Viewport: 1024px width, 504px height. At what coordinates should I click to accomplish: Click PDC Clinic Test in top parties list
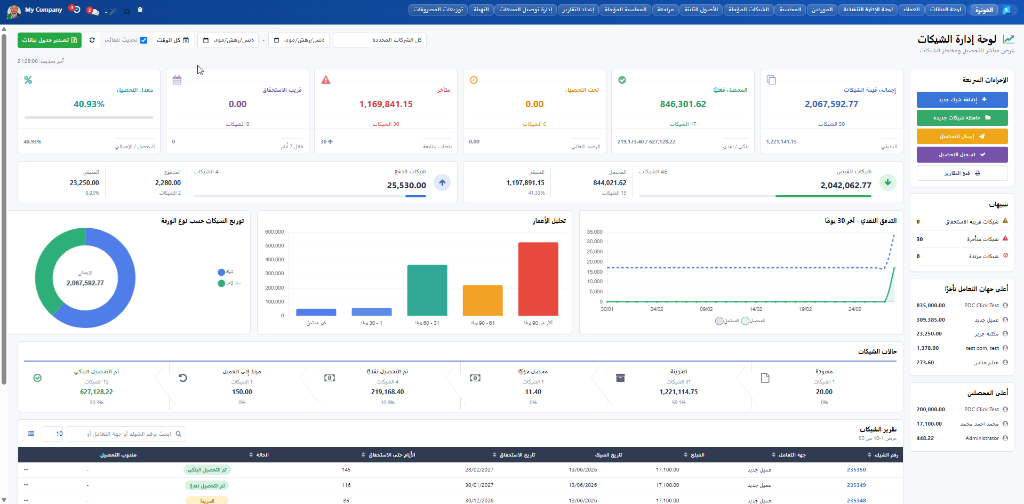tap(982, 305)
